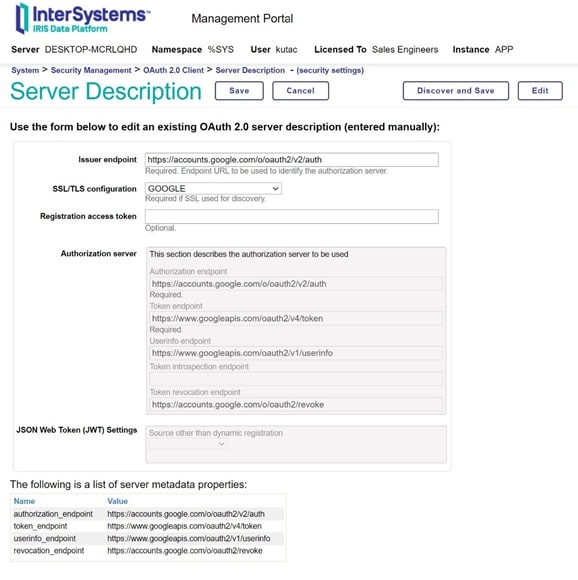Go to OAuth 2.0 Client breadcrumb
Viewport: 578px width, 580px height.
[173, 70]
